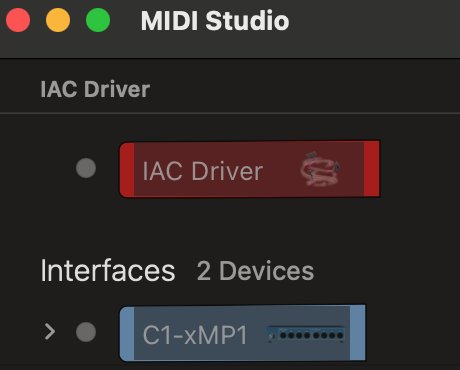460x370 pixels.
Task: Select the C1-xMP1 device name text
Action: tap(195, 335)
